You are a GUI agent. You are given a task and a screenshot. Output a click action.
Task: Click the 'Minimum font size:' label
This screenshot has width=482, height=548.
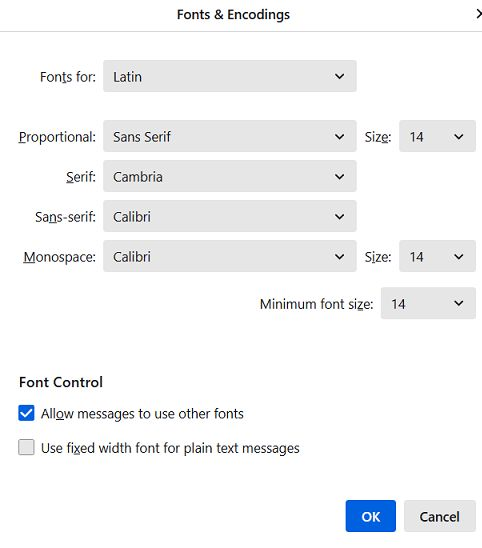point(317,304)
